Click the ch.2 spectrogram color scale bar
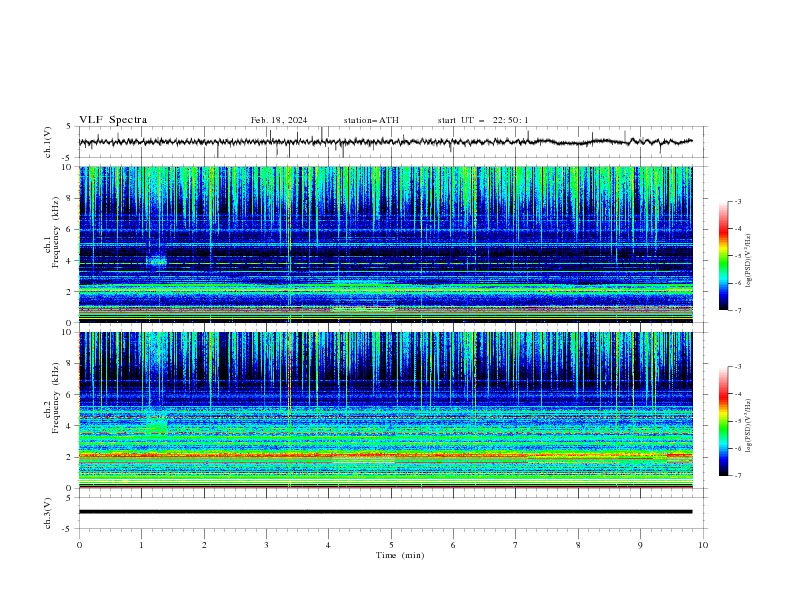The height and width of the screenshot is (612, 792). (x=724, y=421)
